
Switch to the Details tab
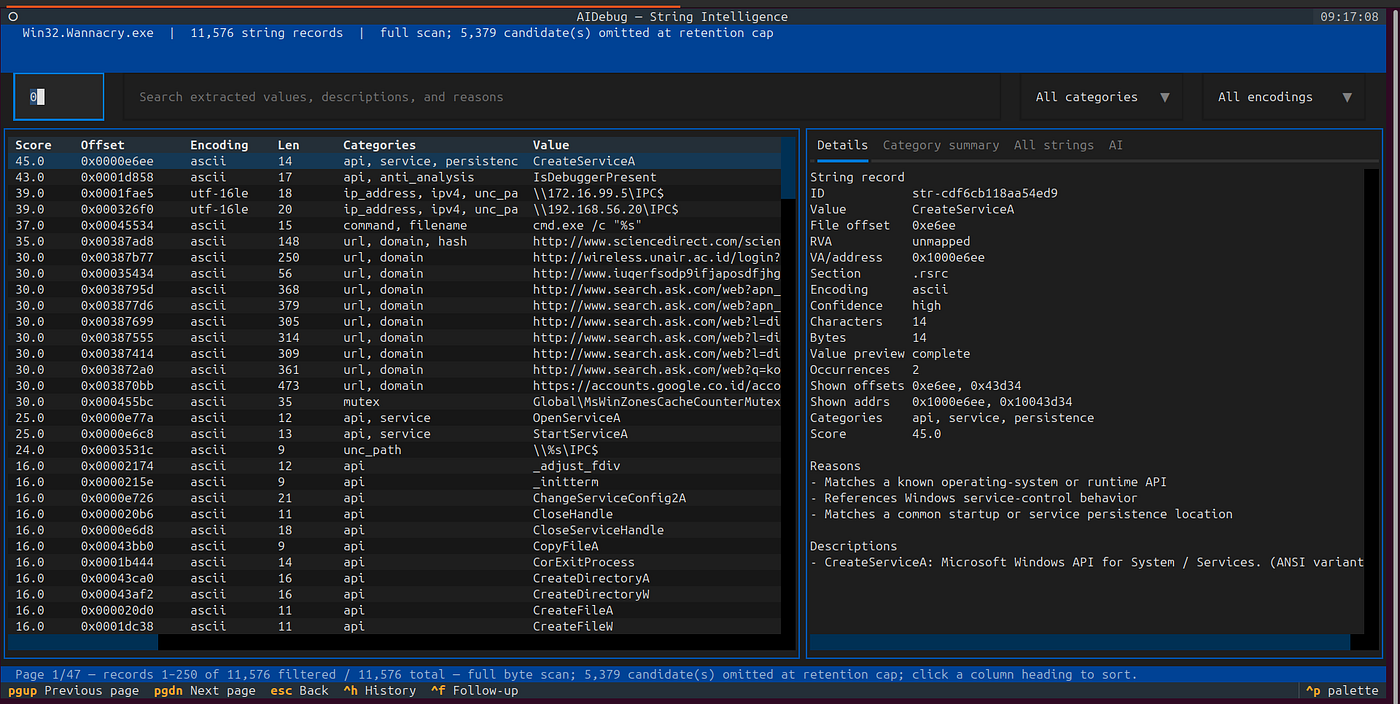click(842, 145)
